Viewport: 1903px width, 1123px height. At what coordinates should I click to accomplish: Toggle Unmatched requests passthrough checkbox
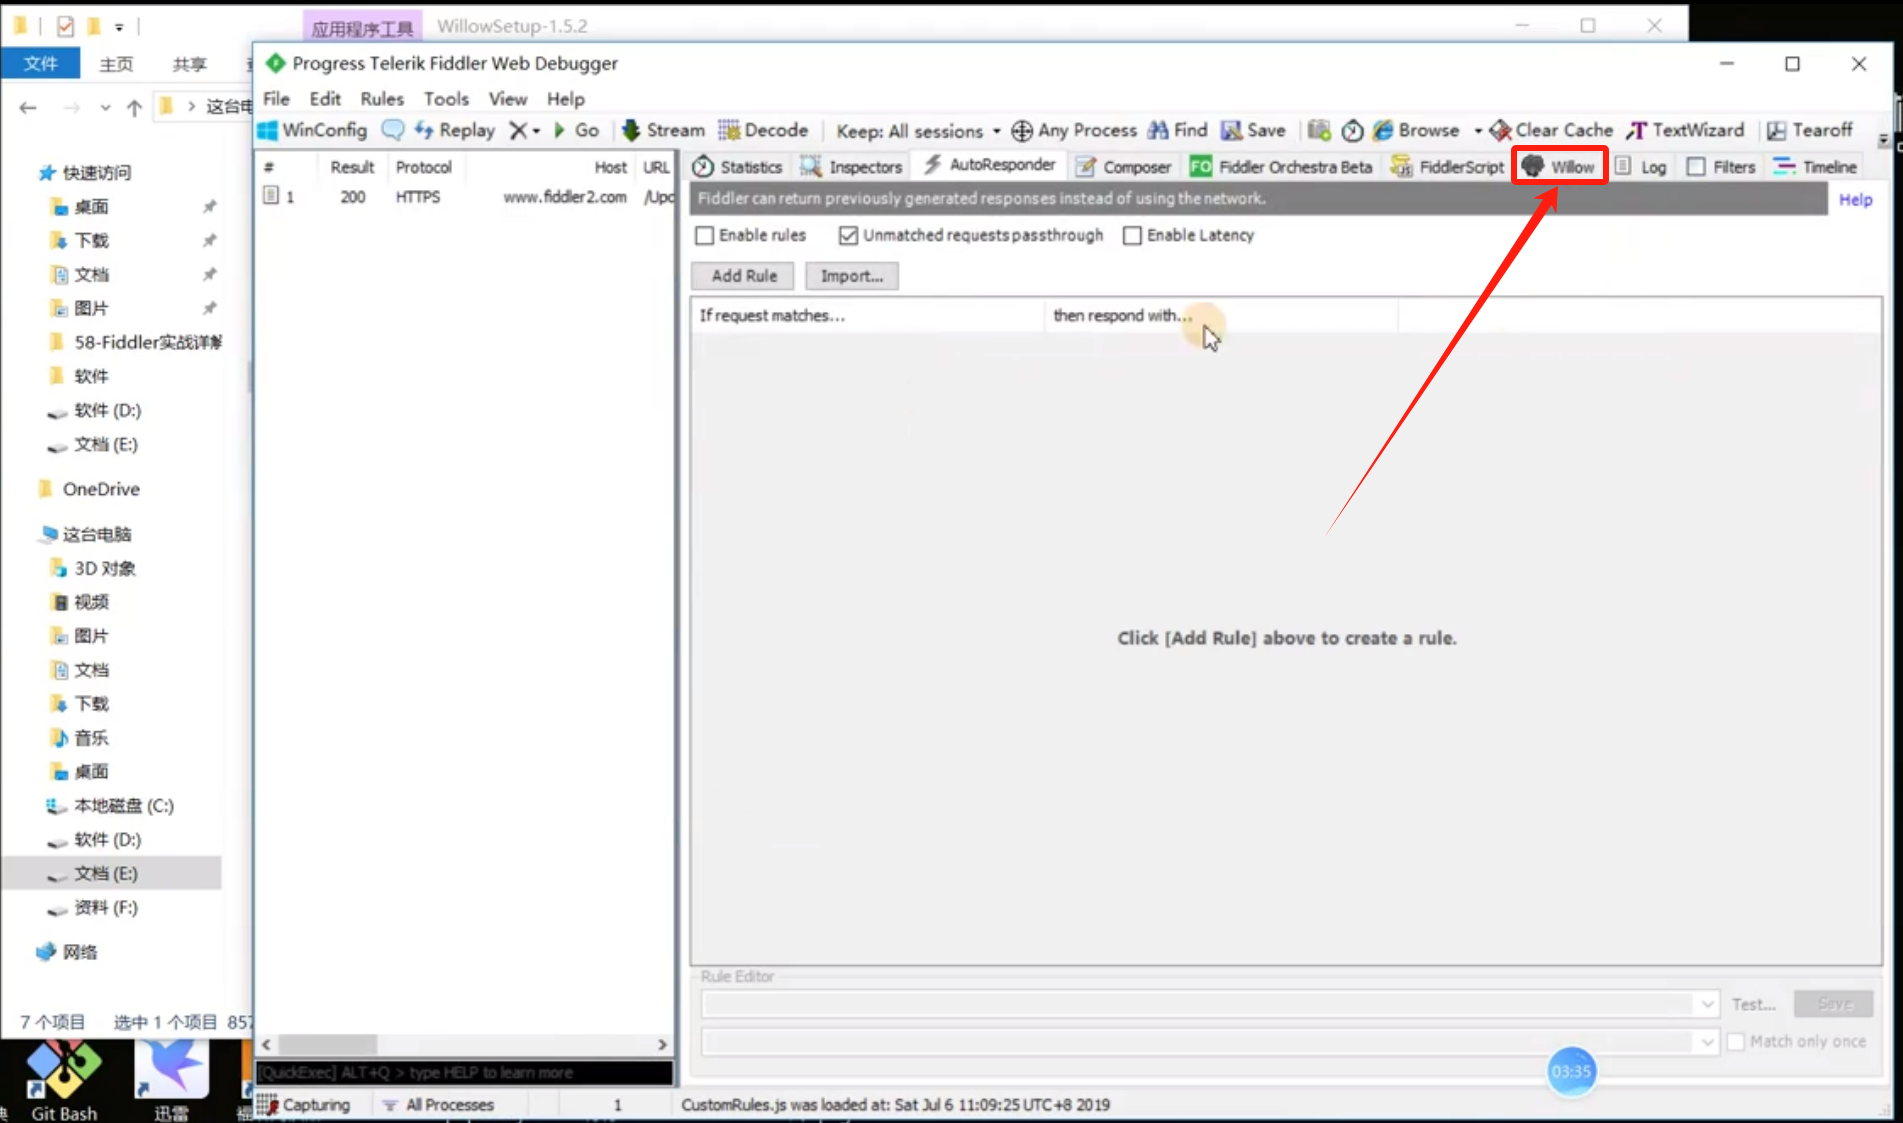(x=848, y=235)
